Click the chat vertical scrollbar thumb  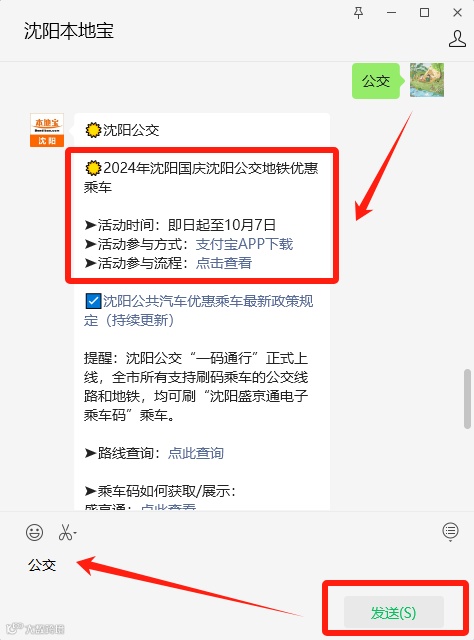pyautogui.click(x=467, y=399)
